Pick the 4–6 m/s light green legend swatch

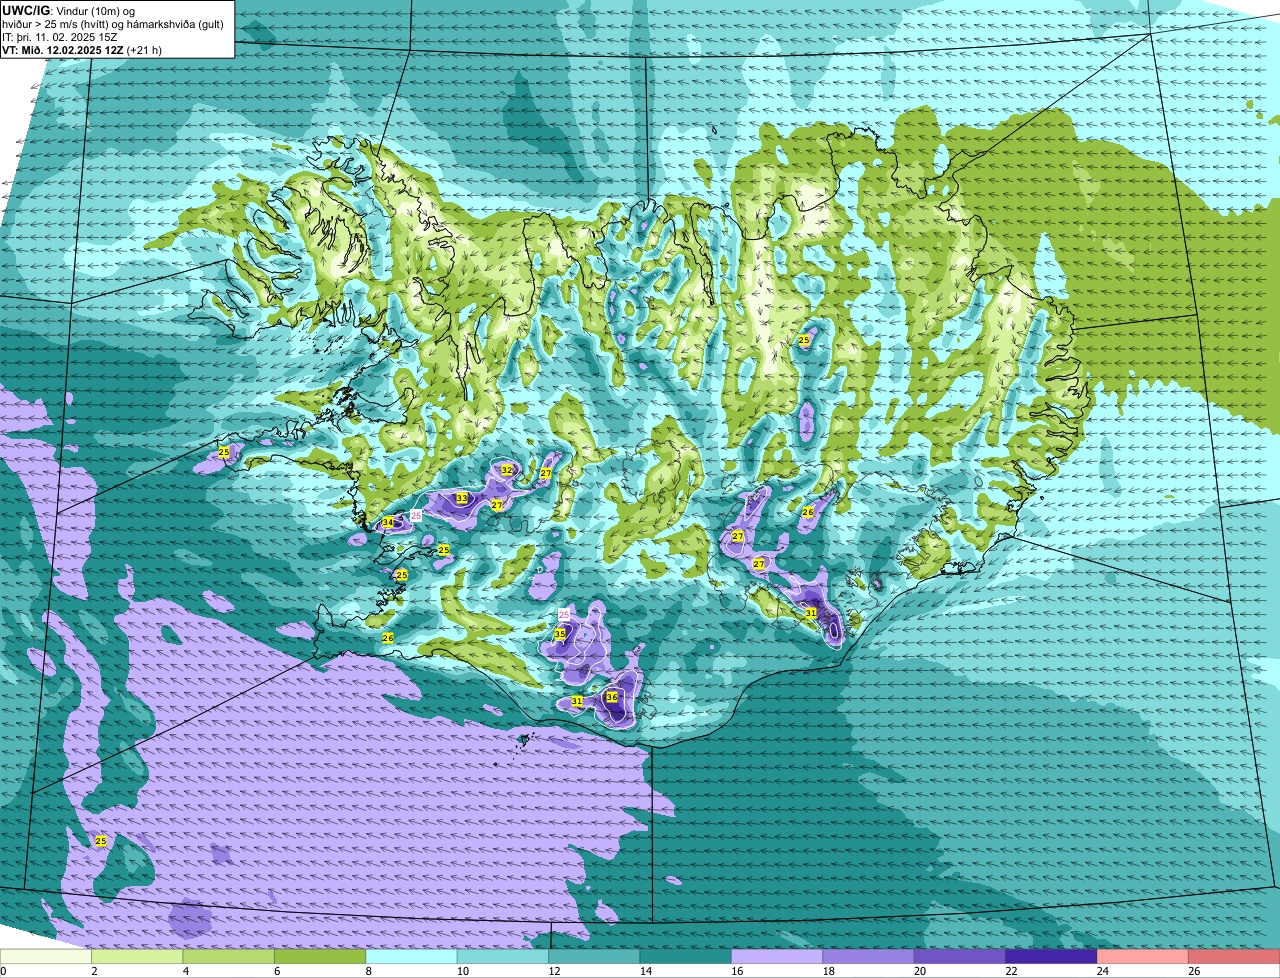(x=228, y=957)
